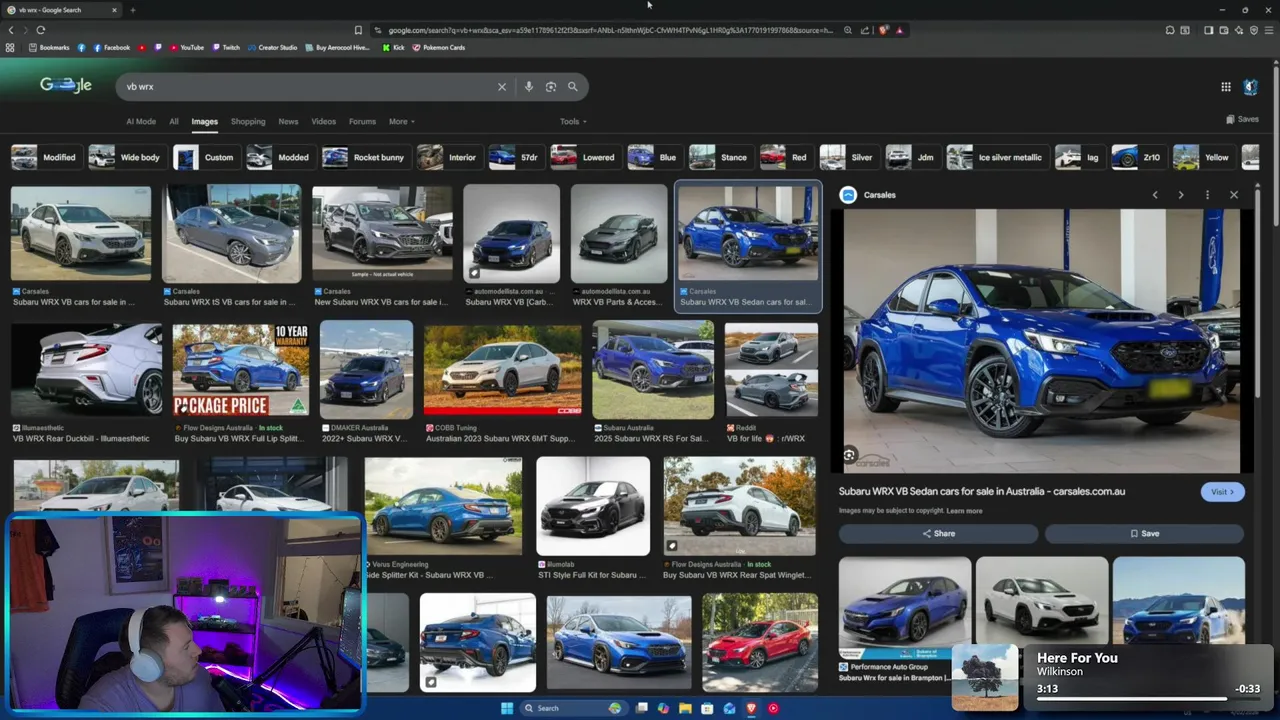Show the previous image in preview panel
This screenshot has width=1280, height=720.
(x=1155, y=195)
